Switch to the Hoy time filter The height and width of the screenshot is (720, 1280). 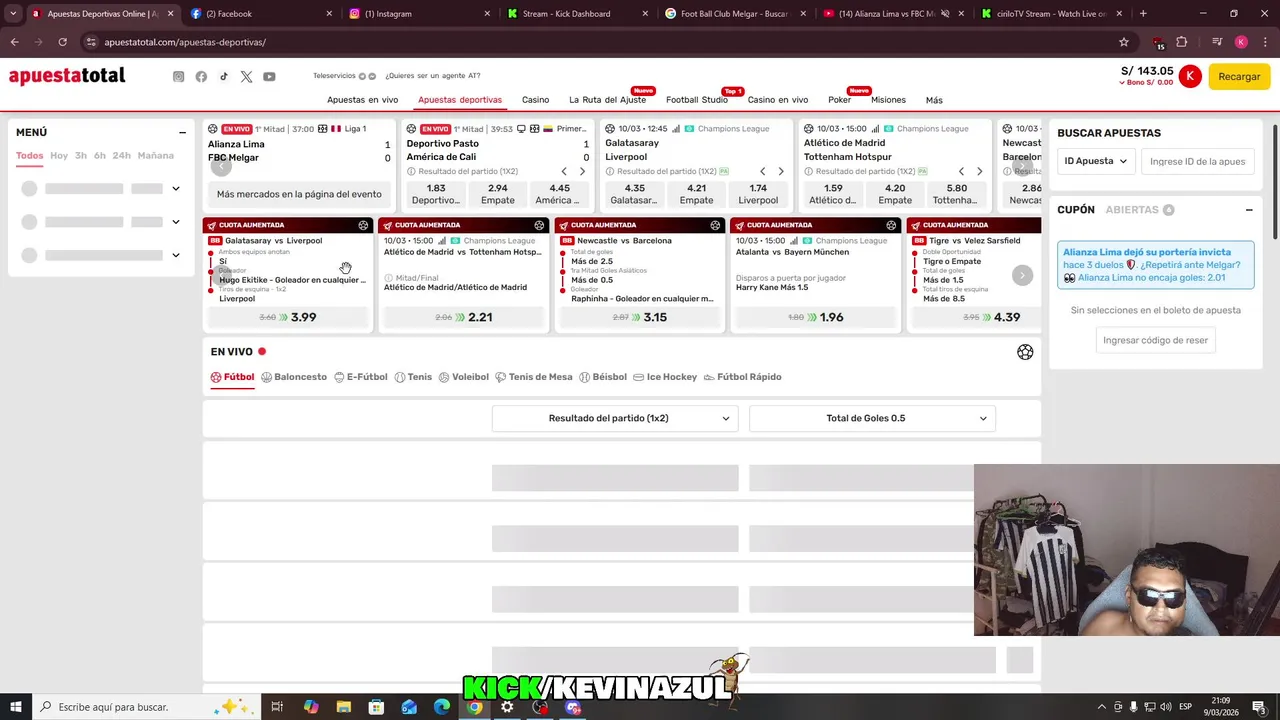(x=59, y=156)
